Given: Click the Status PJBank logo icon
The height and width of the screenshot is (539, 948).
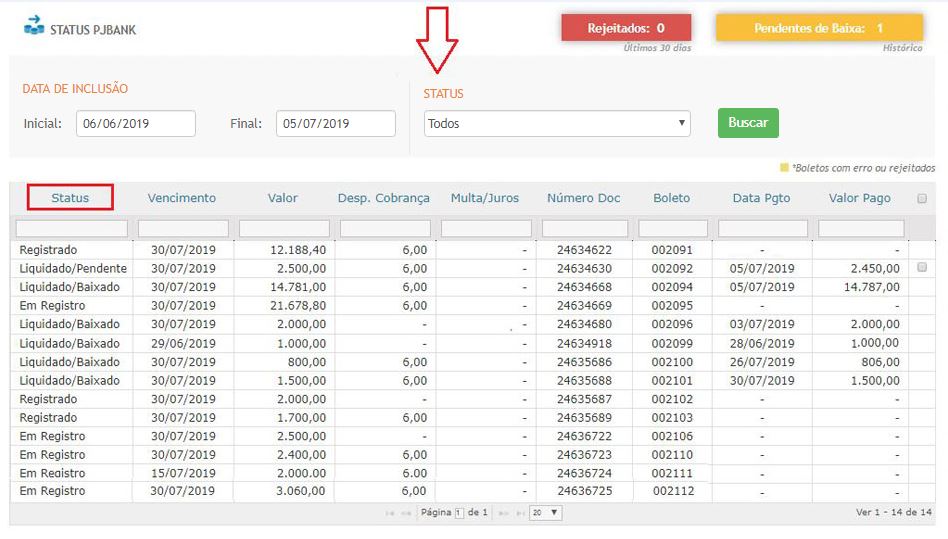Looking at the screenshot, I should point(34,26).
